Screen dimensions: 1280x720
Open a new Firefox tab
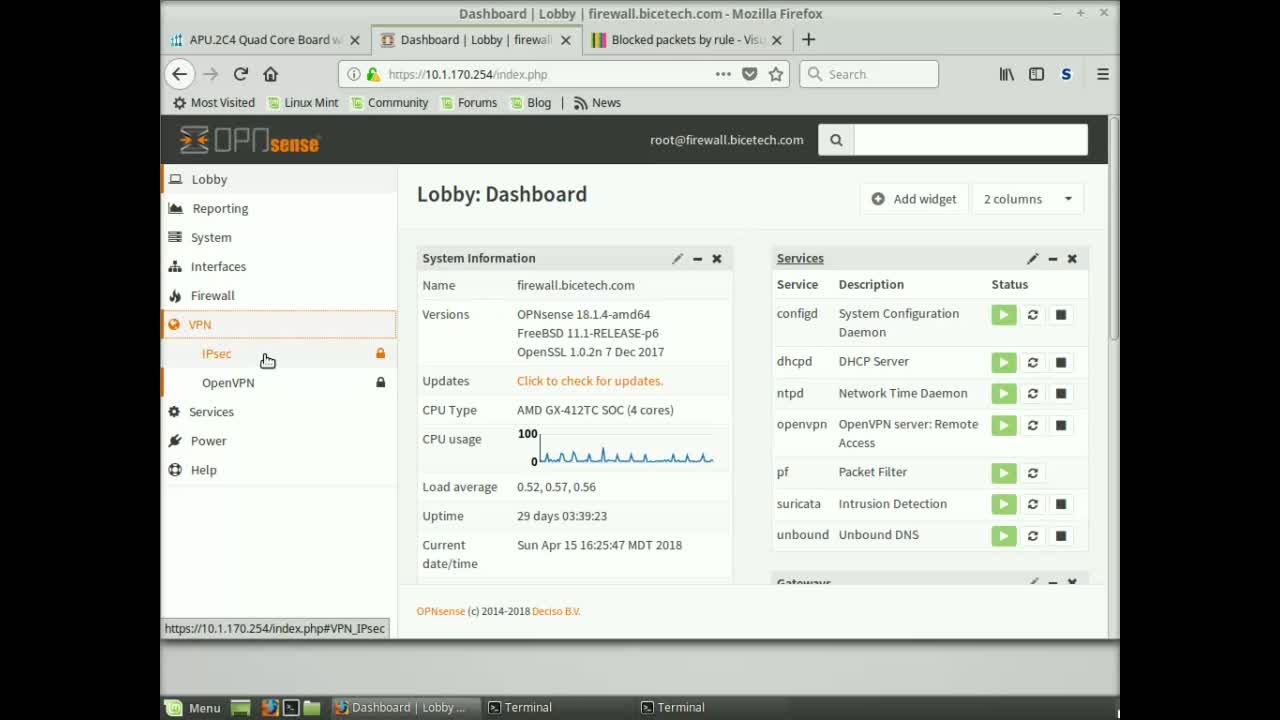(808, 40)
